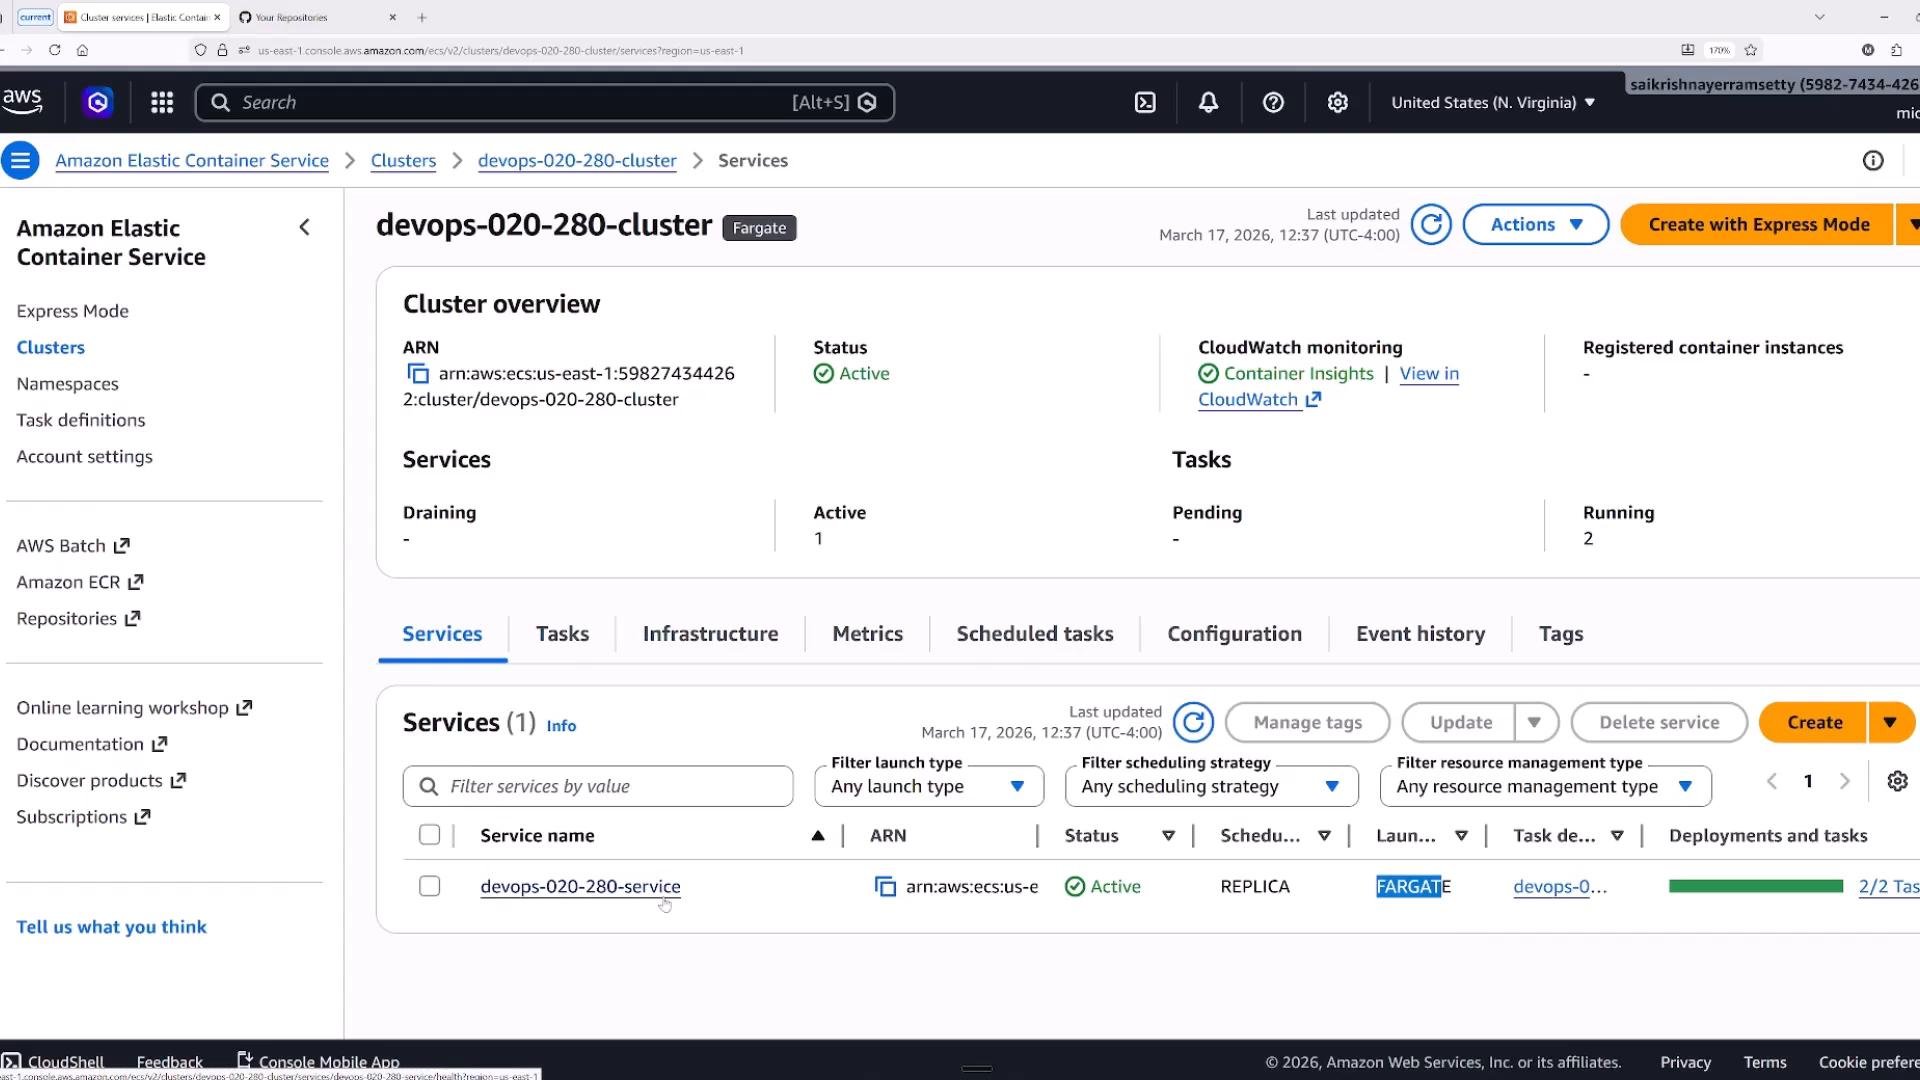Image resolution: width=1920 pixels, height=1080 pixels.
Task: Click the AWS logo home icon
Action: click(x=22, y=101)
